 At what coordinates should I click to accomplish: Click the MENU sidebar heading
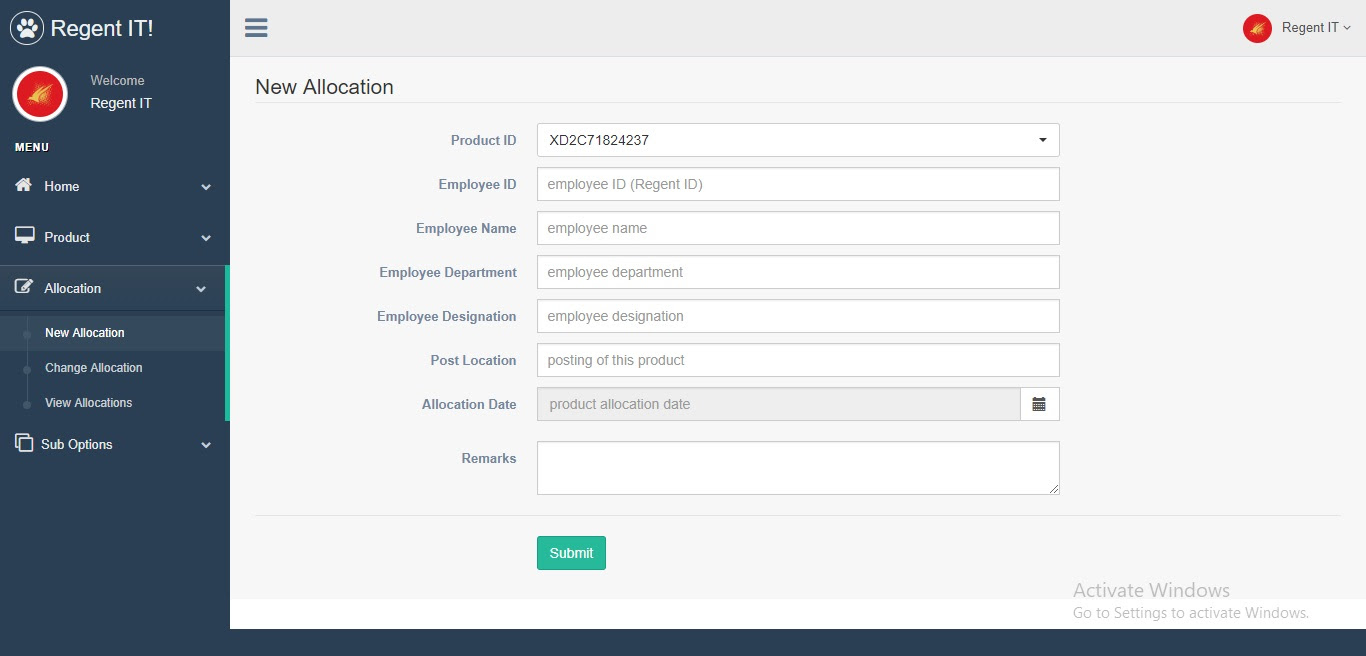click(x=32, y=147)
